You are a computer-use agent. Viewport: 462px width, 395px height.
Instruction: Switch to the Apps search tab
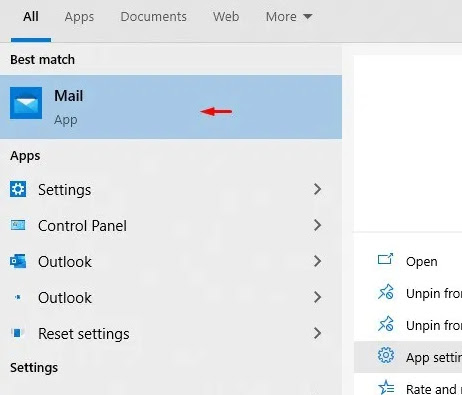(79, 17)
